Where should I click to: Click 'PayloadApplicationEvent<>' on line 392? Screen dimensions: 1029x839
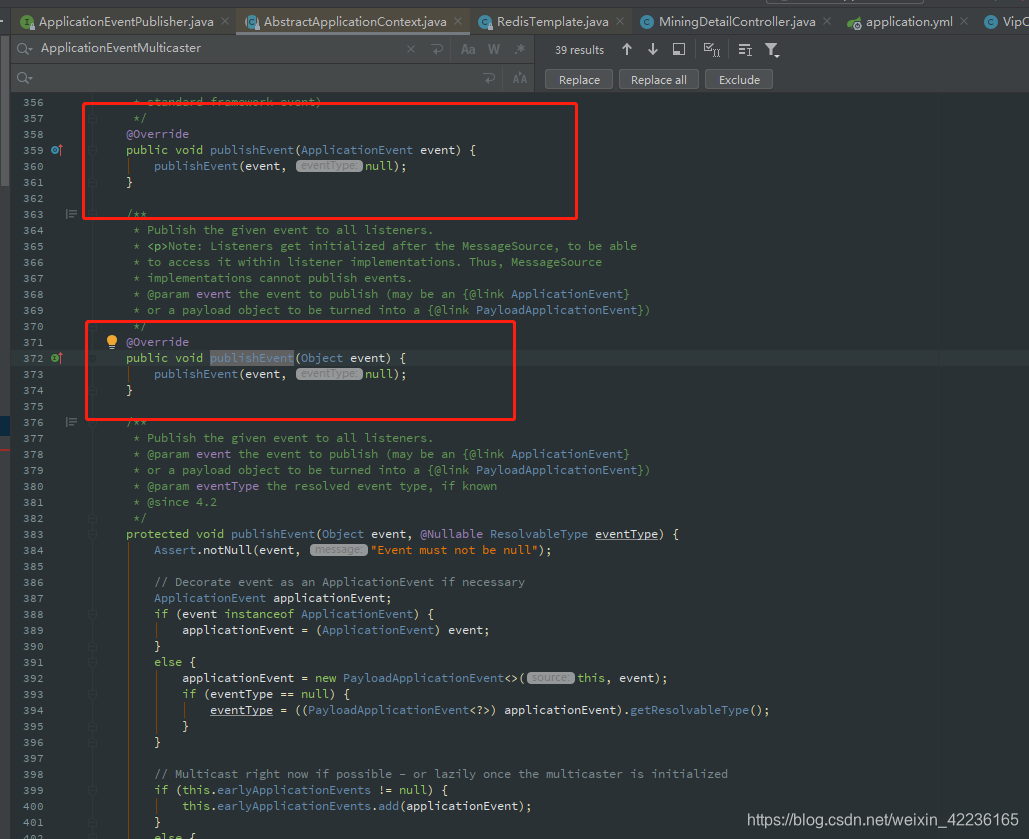(x=430, y=678)
